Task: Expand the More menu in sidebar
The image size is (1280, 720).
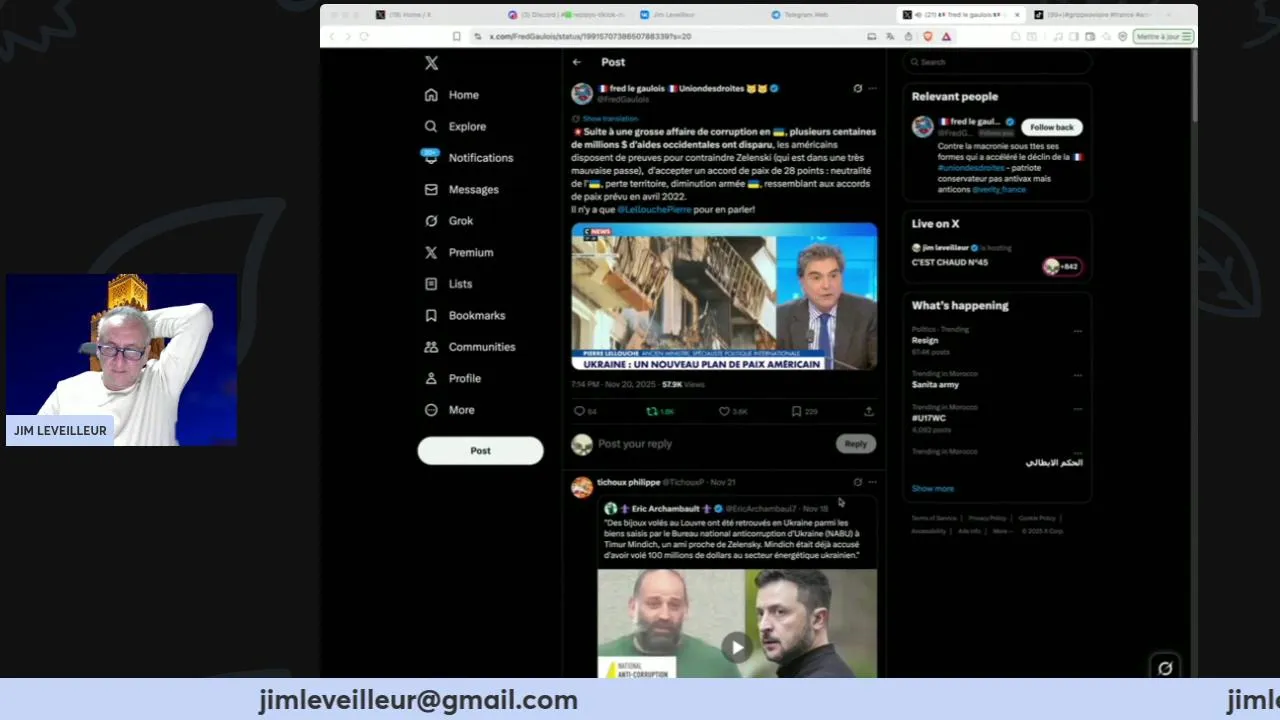Action: 449,410
